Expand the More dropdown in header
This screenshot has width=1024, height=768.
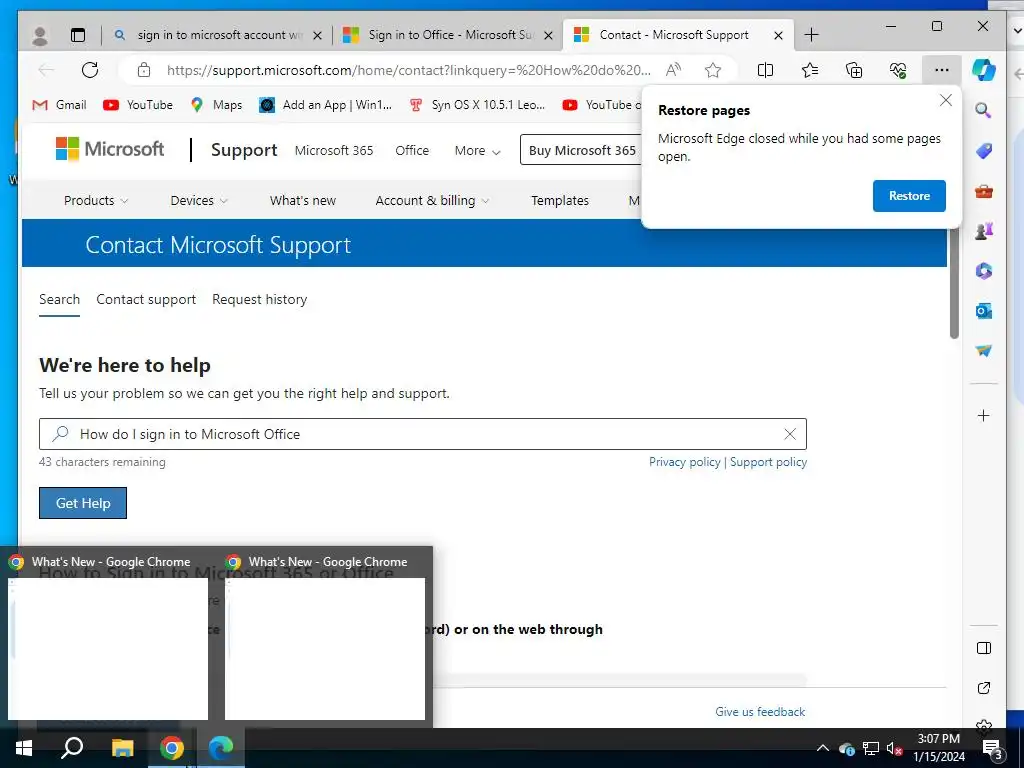click(477, 151)
